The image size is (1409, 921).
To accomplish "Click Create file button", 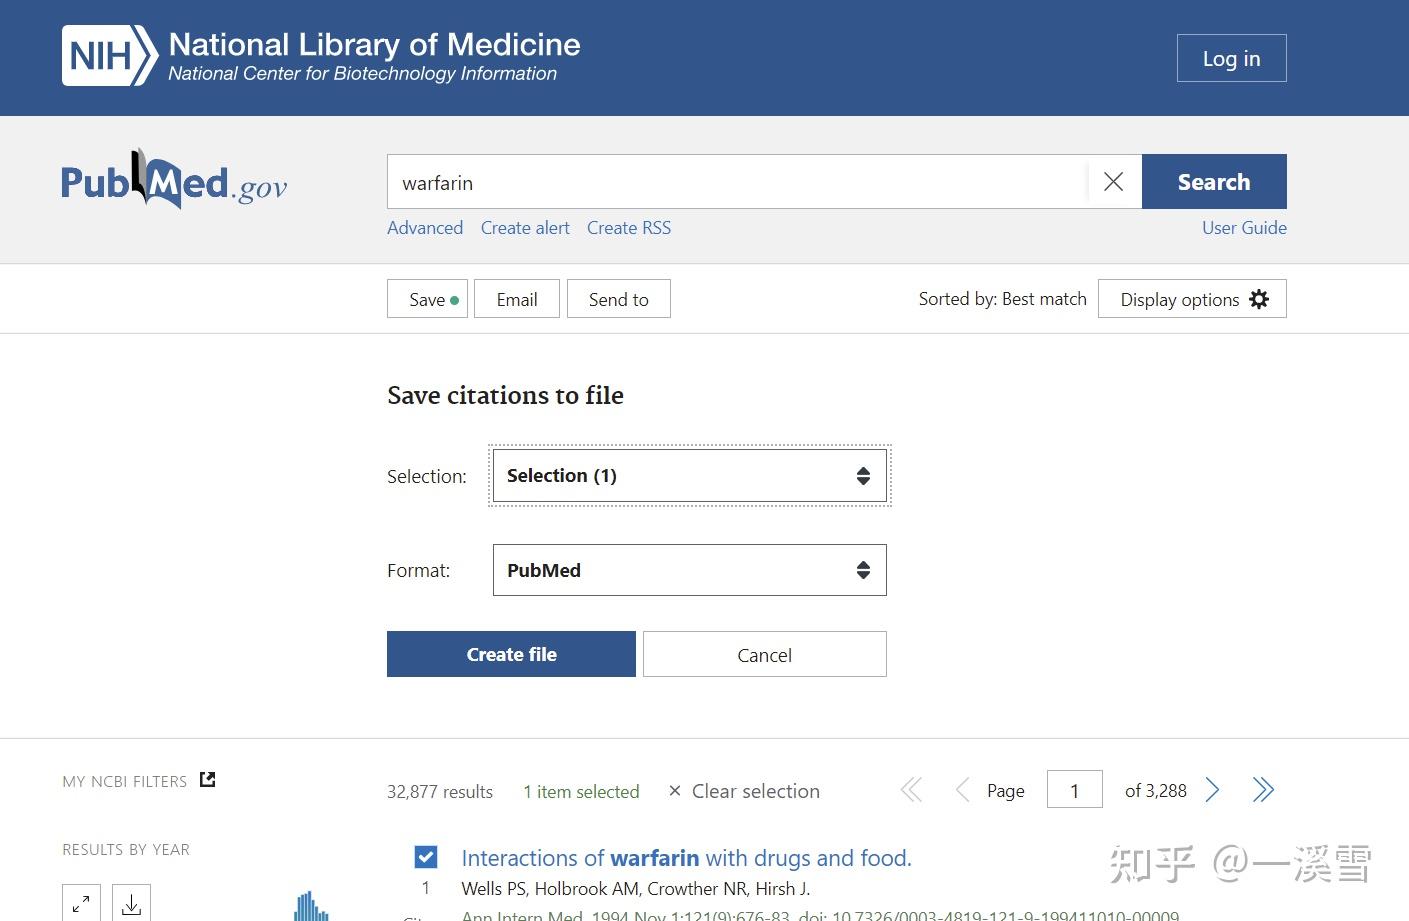I will (x=511, y=654).
